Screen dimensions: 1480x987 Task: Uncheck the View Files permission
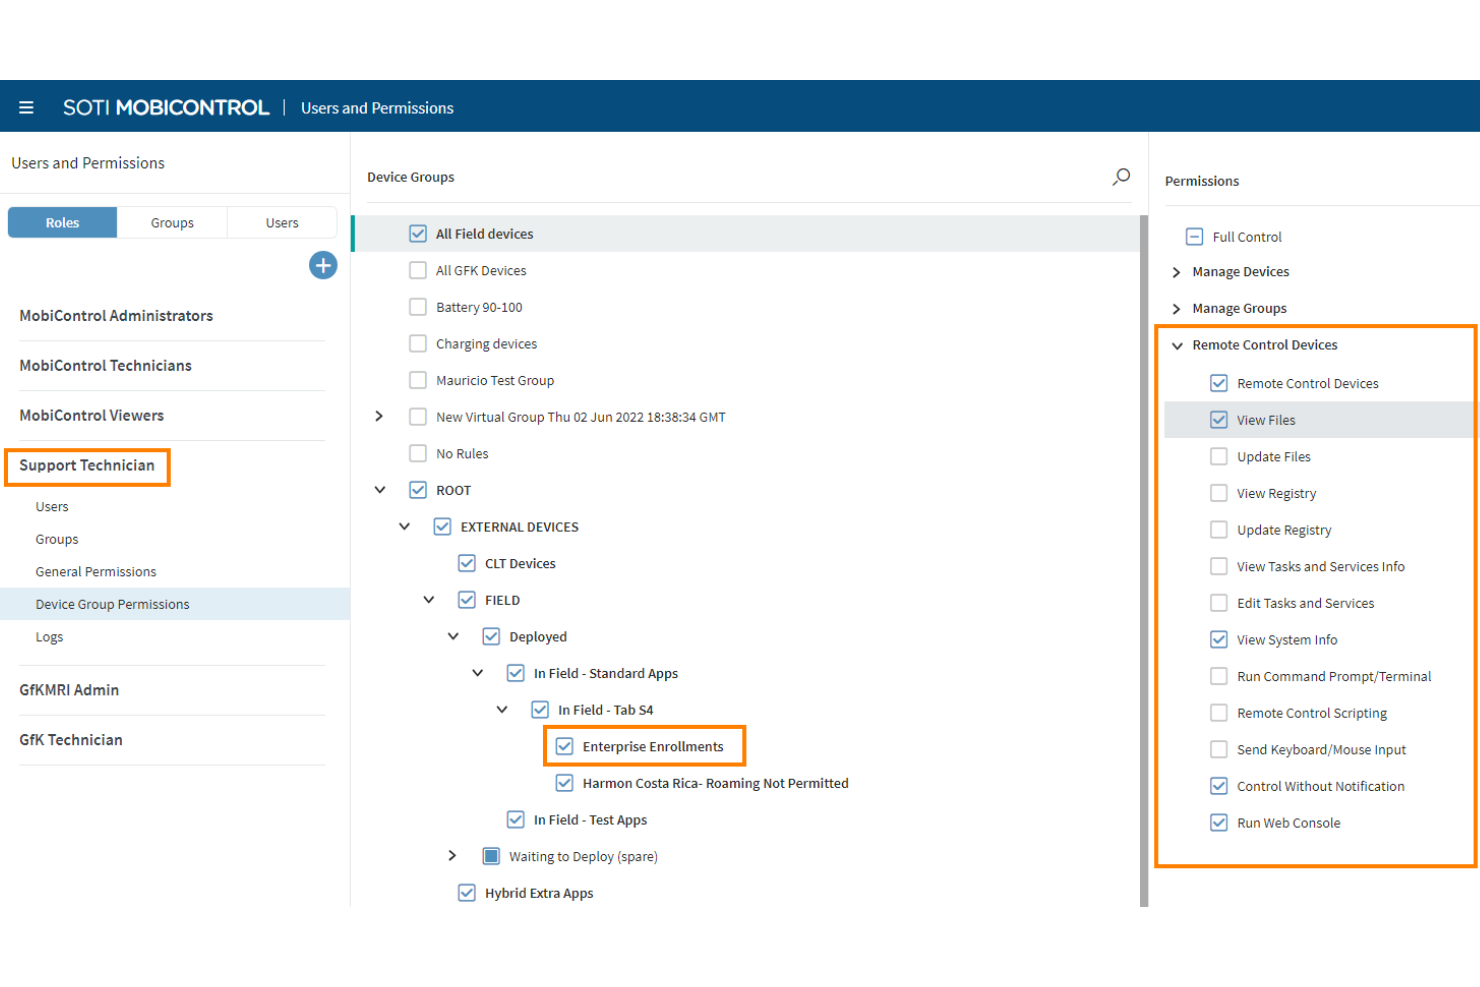pyautogui.click(x=1219, y=420)
